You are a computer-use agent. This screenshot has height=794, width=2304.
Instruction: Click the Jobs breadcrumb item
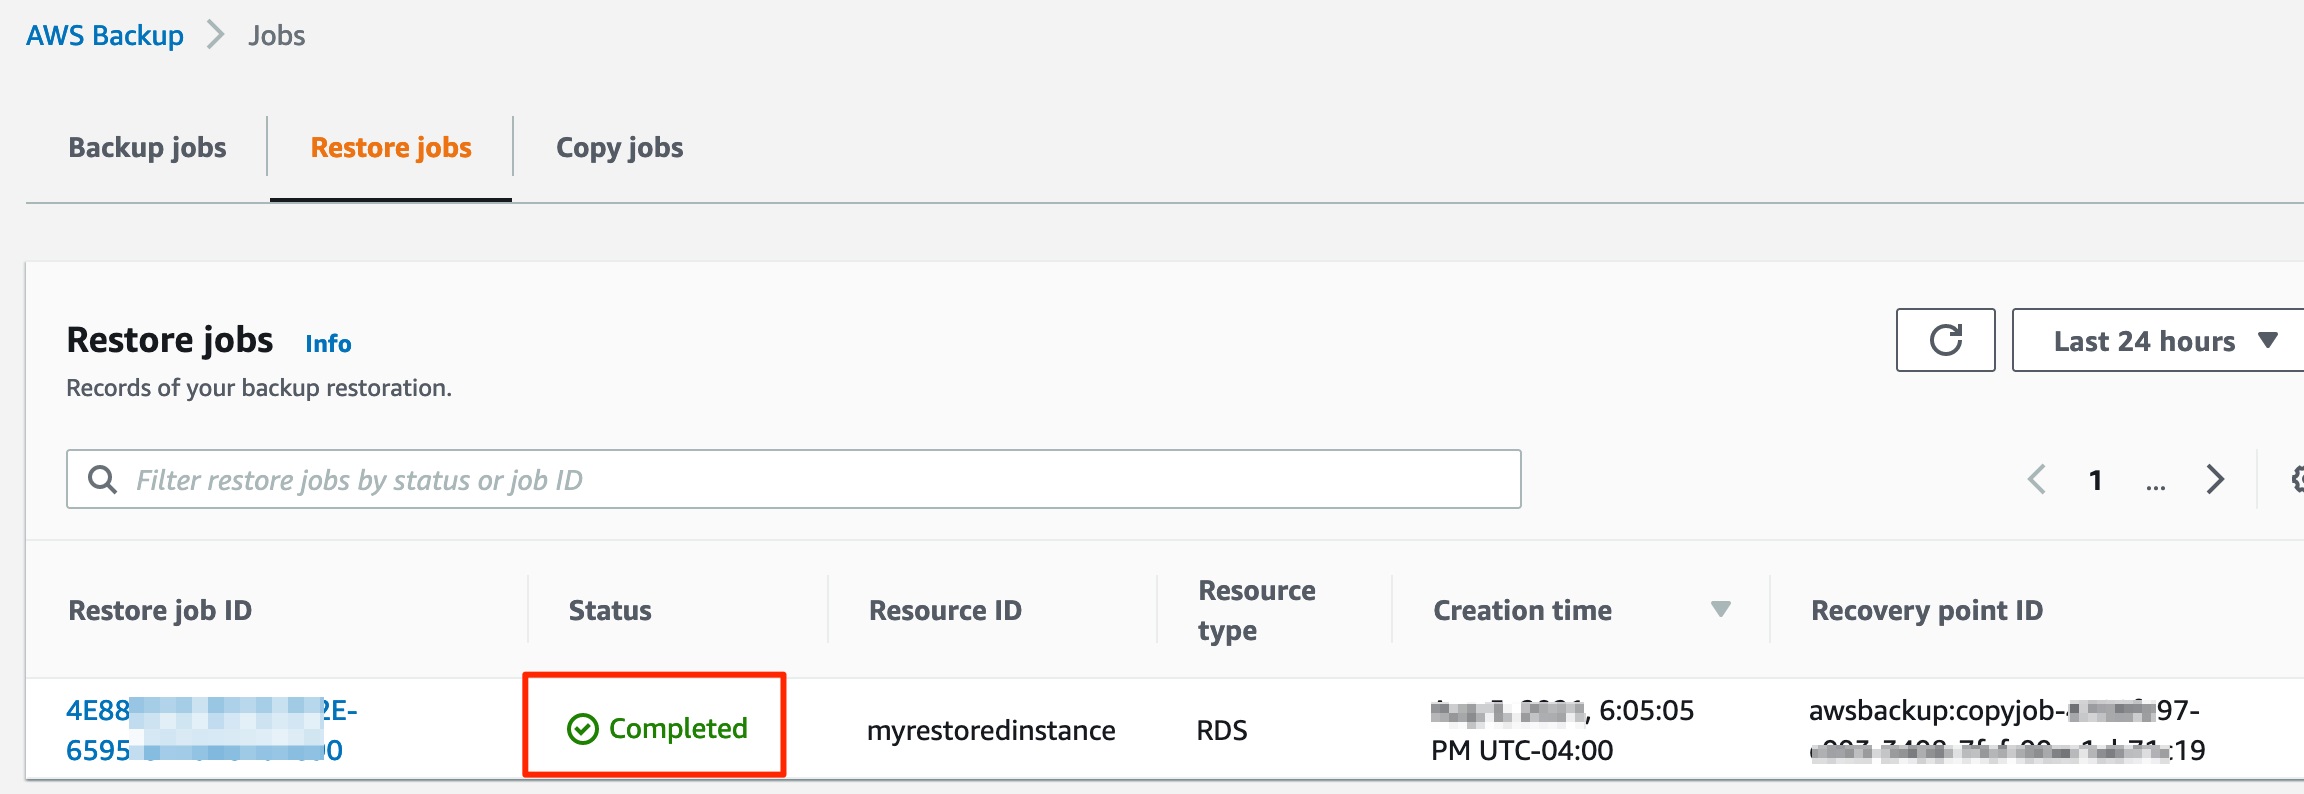277,35
